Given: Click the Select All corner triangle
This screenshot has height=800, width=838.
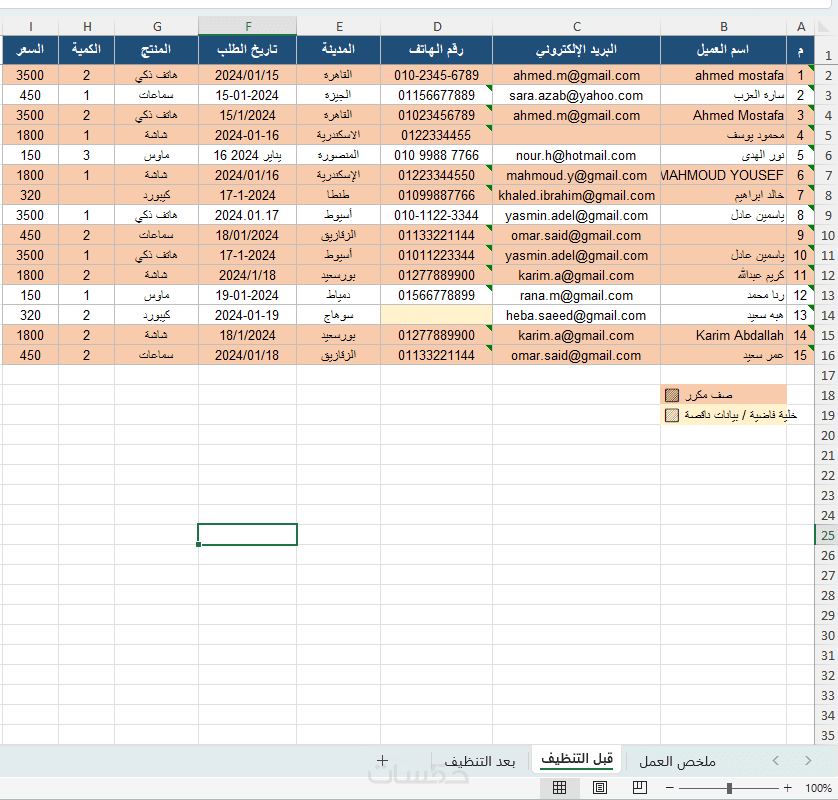Looking at the screenshot, I should (824, 27).
